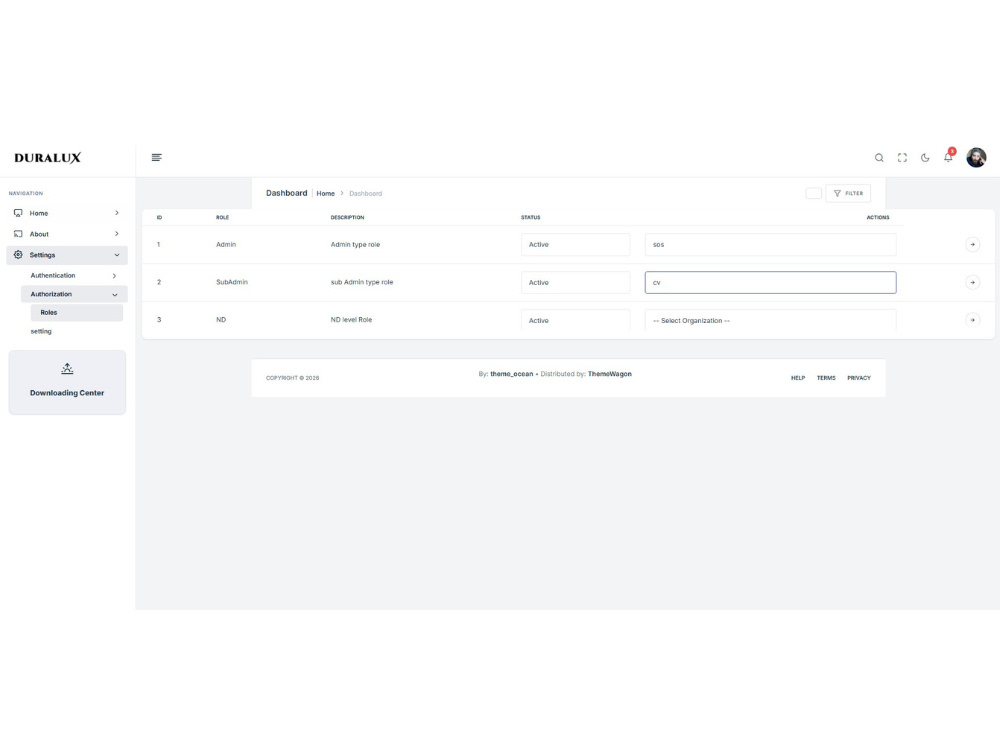Expand the Authentication submenu chevron
Image resolution: width=1000 pixels, height=750 pixels.
point(114,276)
